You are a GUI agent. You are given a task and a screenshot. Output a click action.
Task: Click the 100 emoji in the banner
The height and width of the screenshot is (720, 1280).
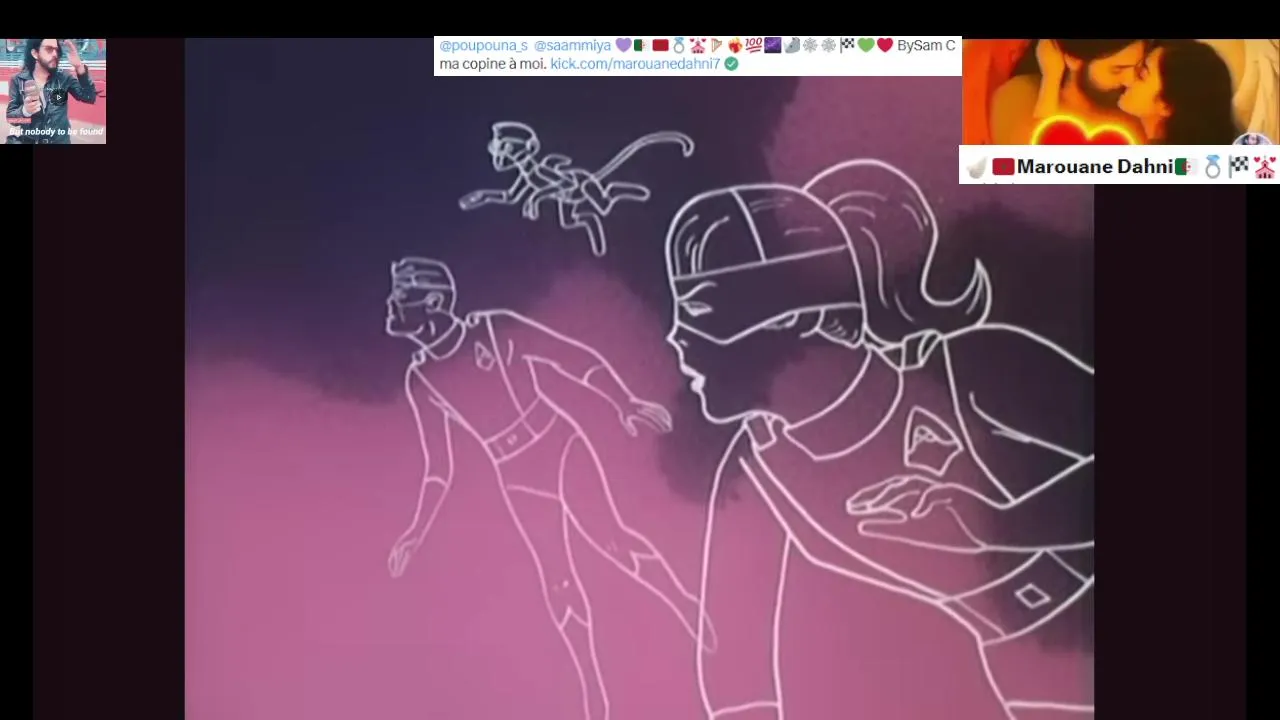[x=754, y=45]
